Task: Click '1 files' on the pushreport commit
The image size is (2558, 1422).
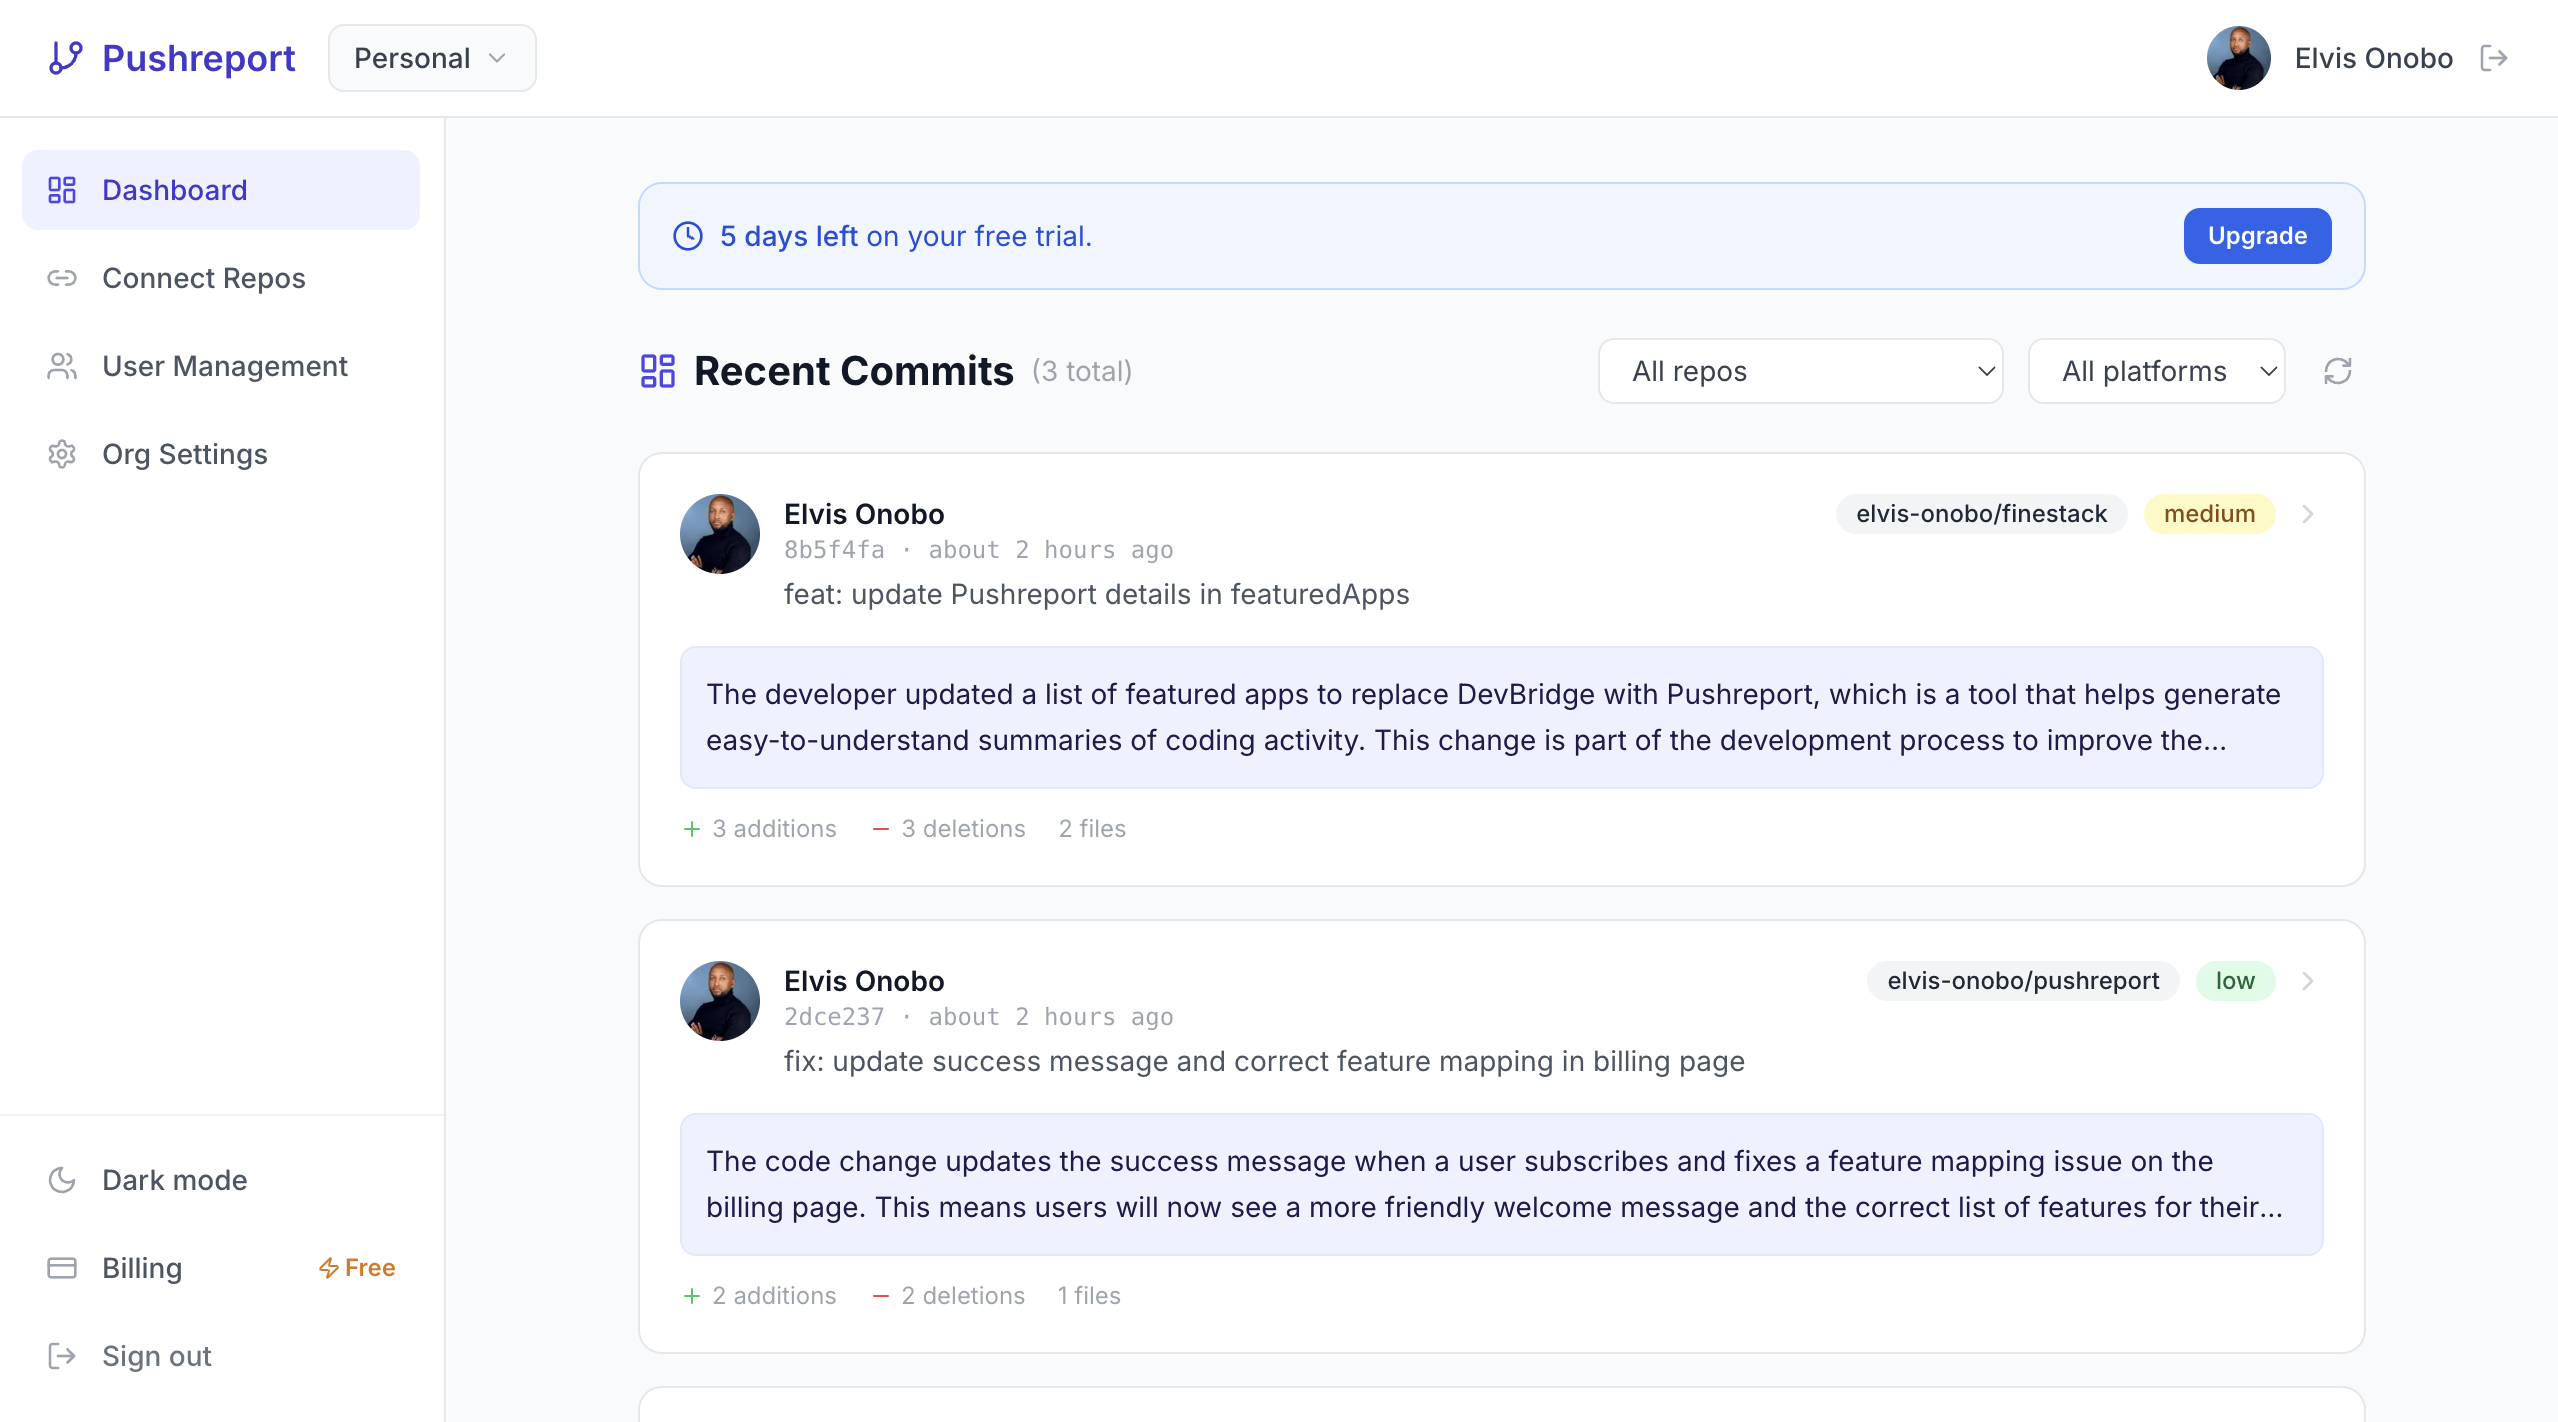Action: 1089,1296
